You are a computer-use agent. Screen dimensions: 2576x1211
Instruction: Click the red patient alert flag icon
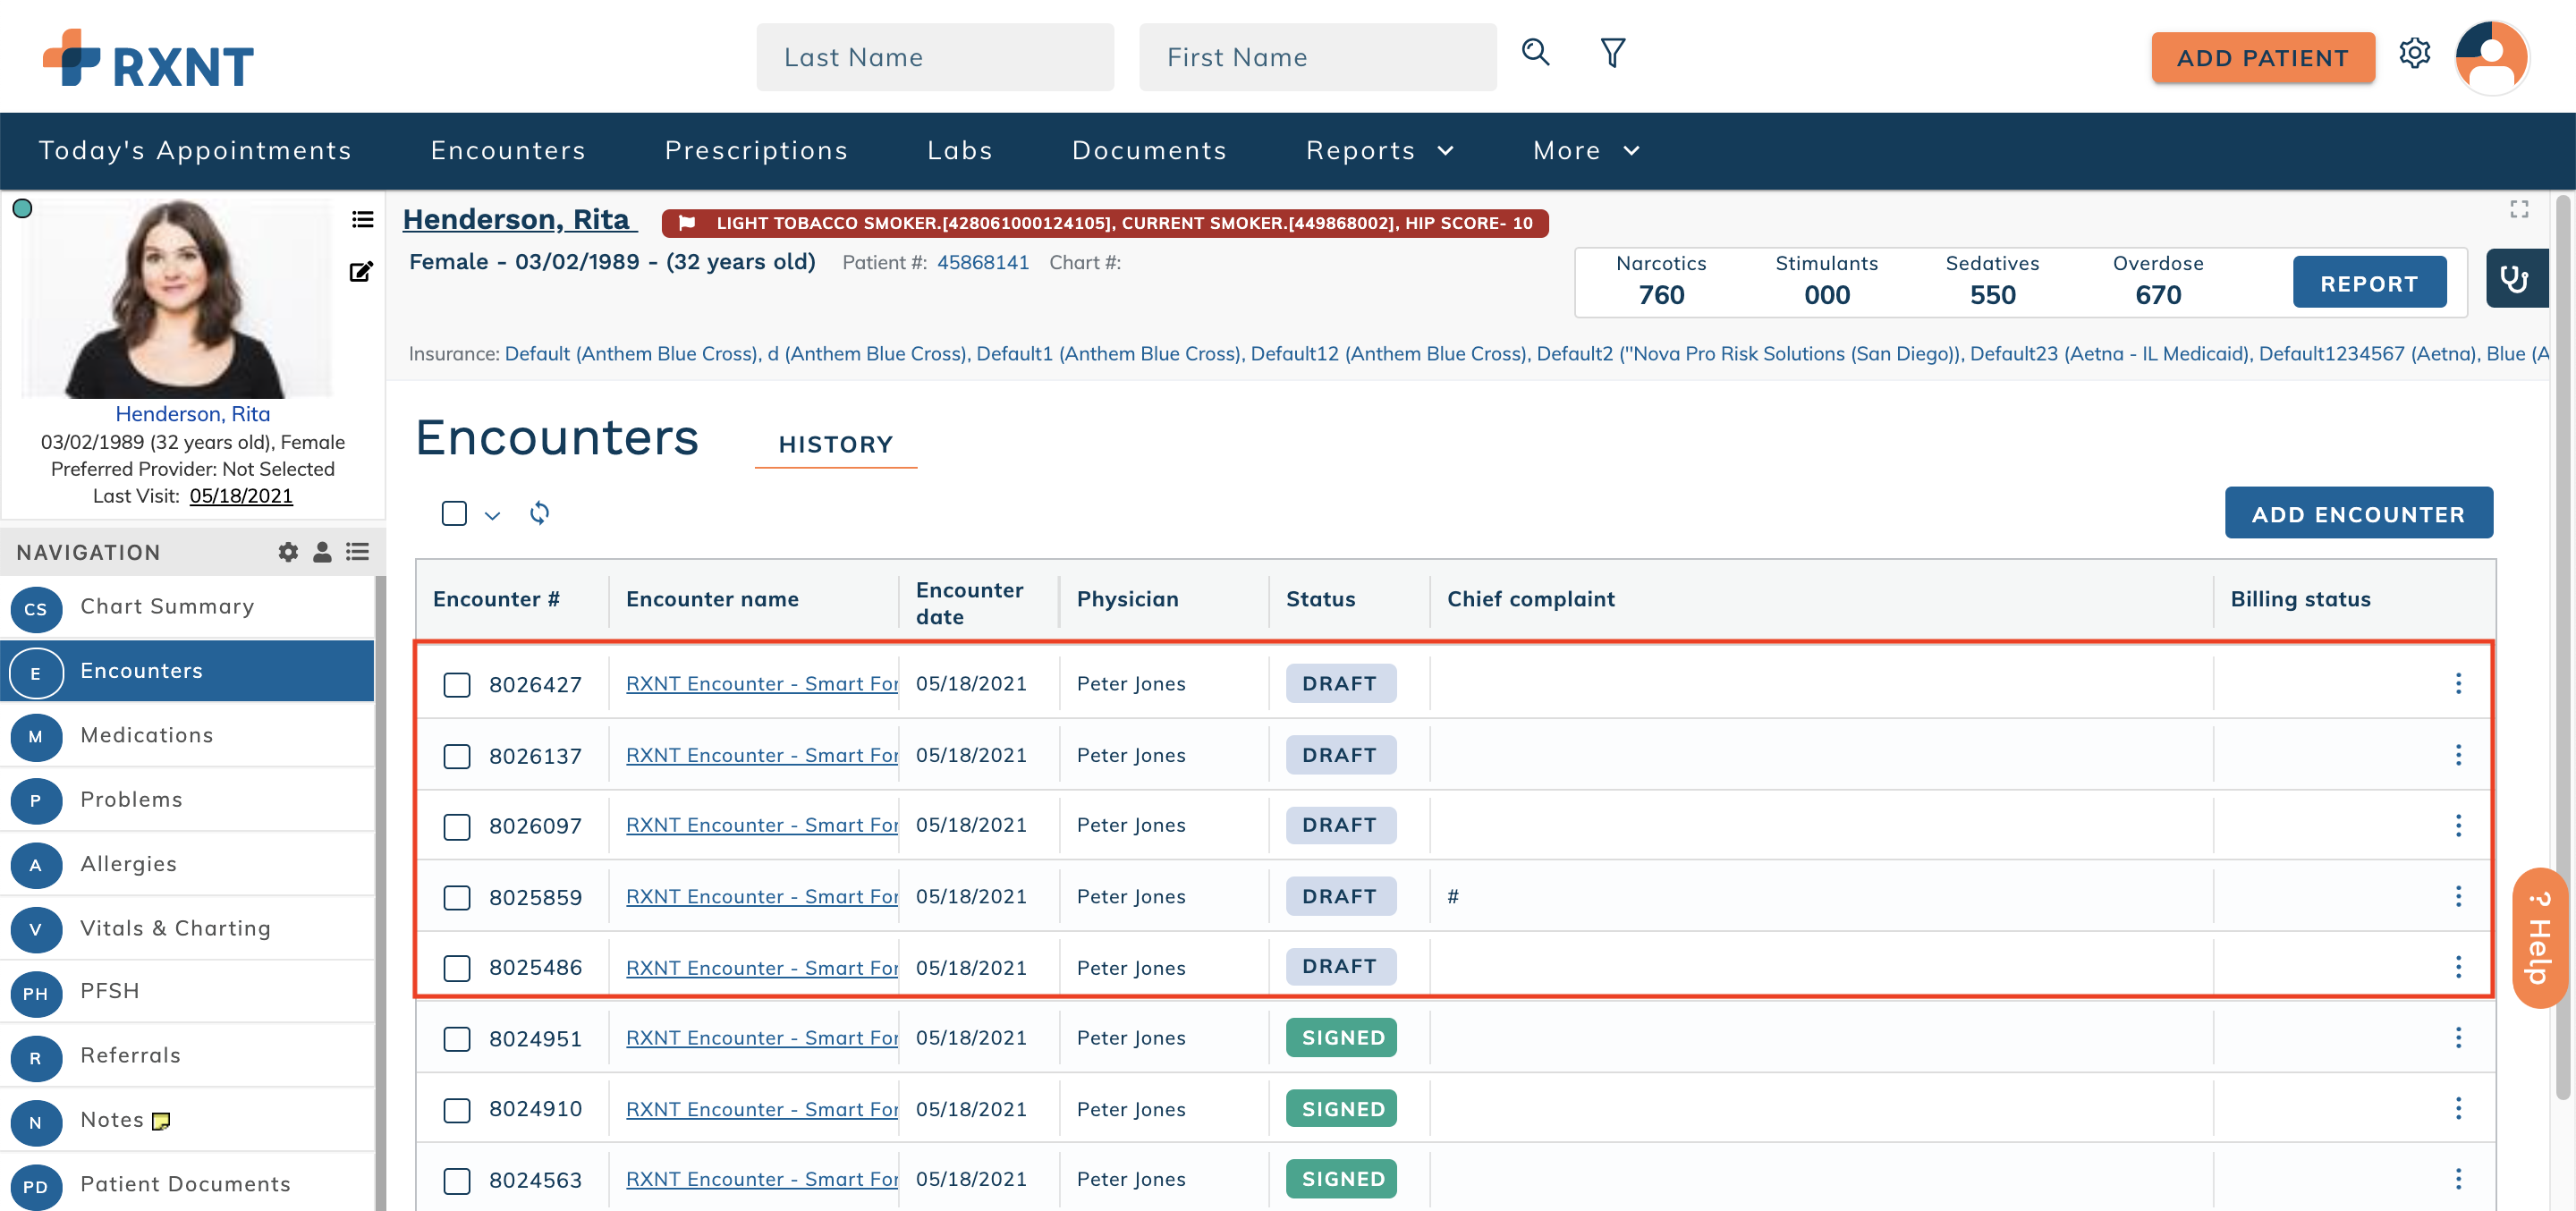[x=686, y=223]
